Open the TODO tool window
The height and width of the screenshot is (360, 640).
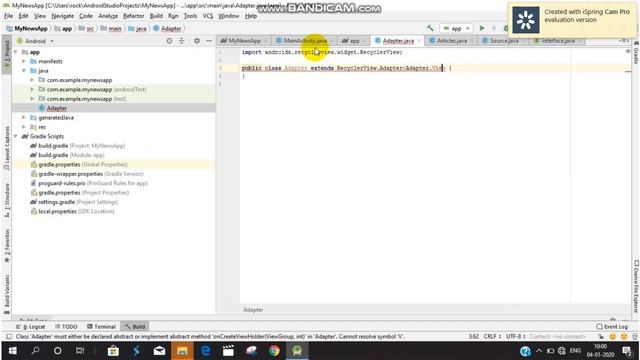[x=66, y=327]
